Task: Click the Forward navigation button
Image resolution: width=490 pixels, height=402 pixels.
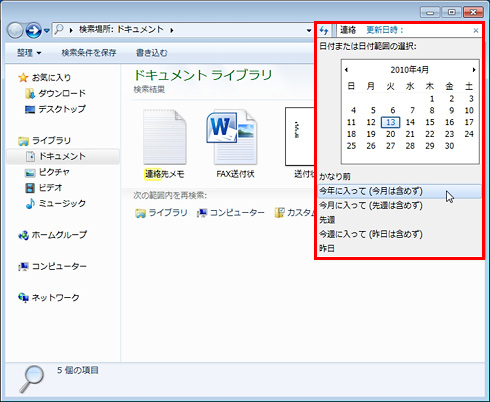Action: [x=34, y=31]
